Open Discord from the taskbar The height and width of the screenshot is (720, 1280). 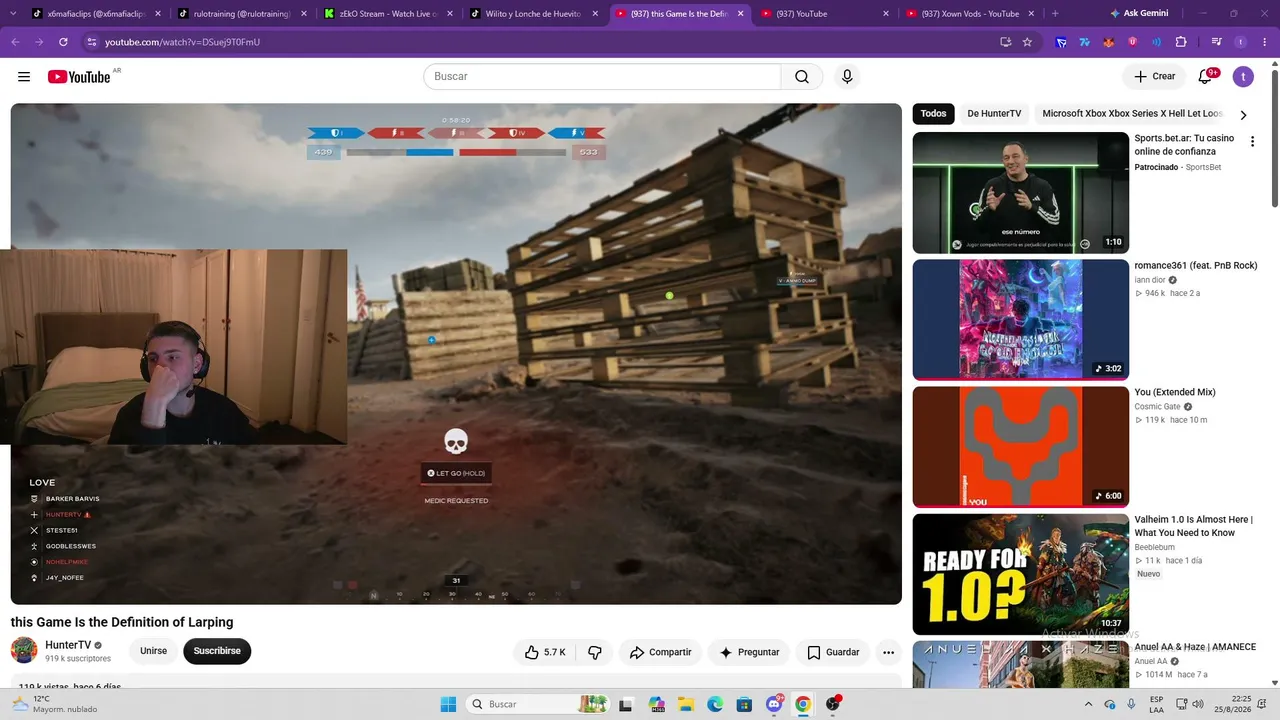coord(774,704)
